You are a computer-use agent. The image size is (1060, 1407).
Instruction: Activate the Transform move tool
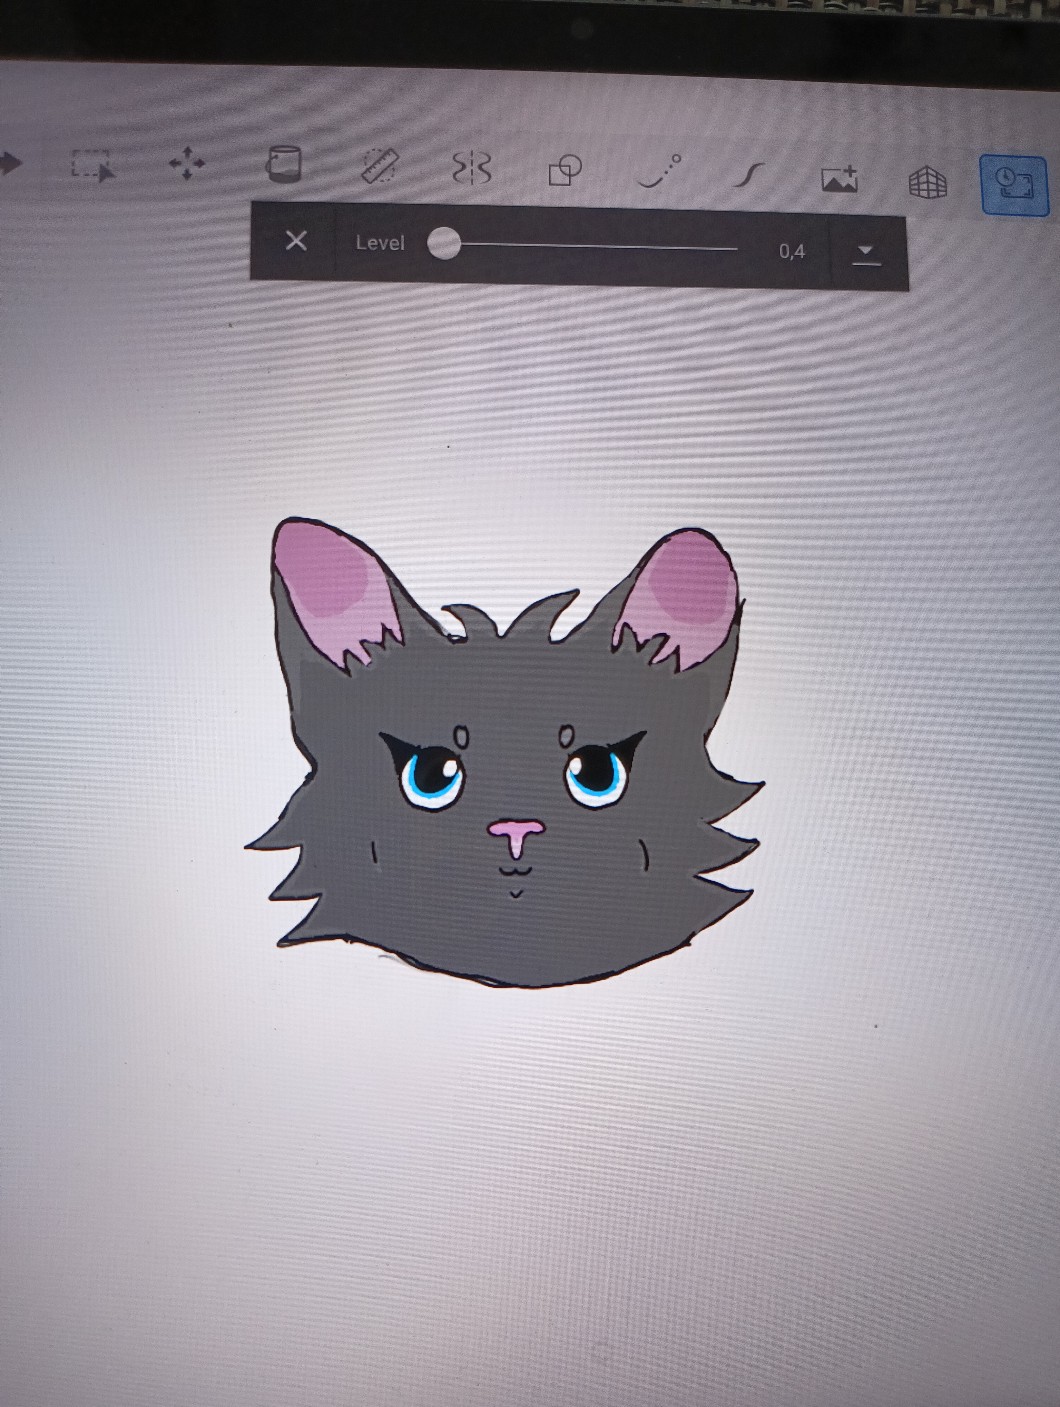tap(187, 164)
